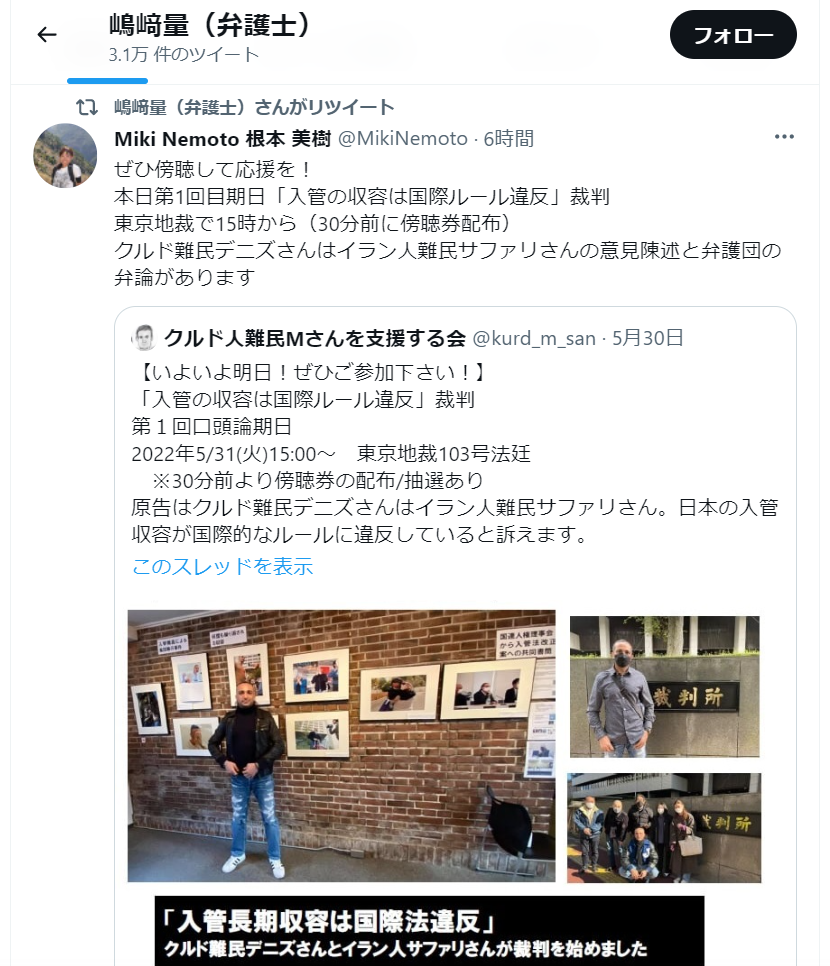
Task: Open the group photo at courthouse
Action: [x=664, y=827]
